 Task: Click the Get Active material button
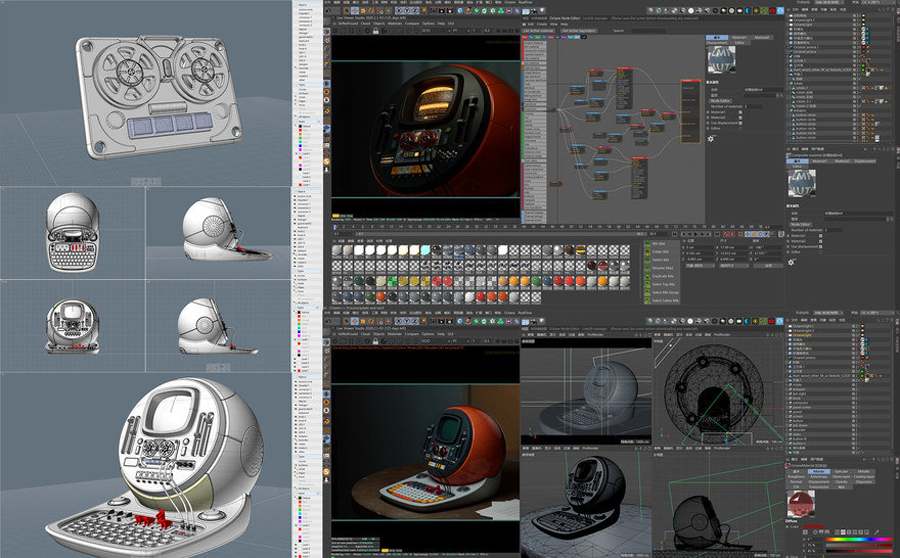coord(540,31)
